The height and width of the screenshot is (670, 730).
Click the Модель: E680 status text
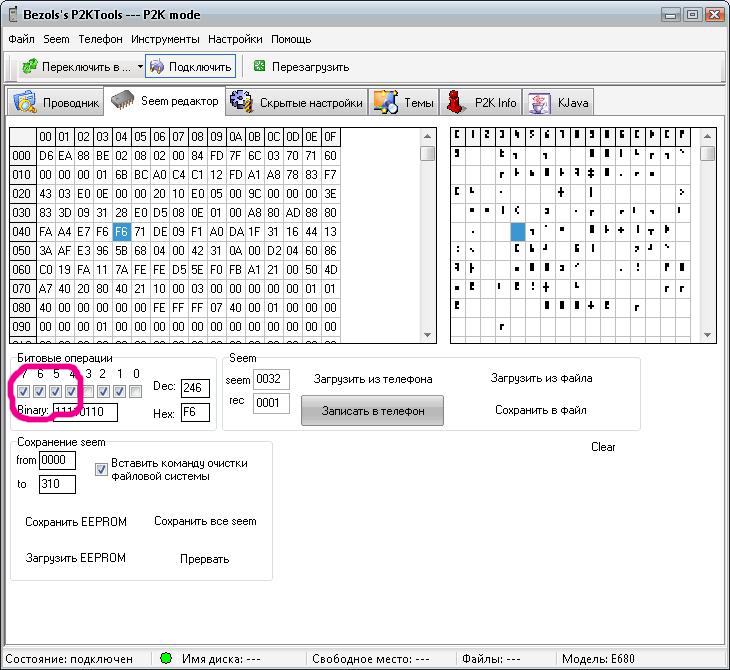coord(598,658)
